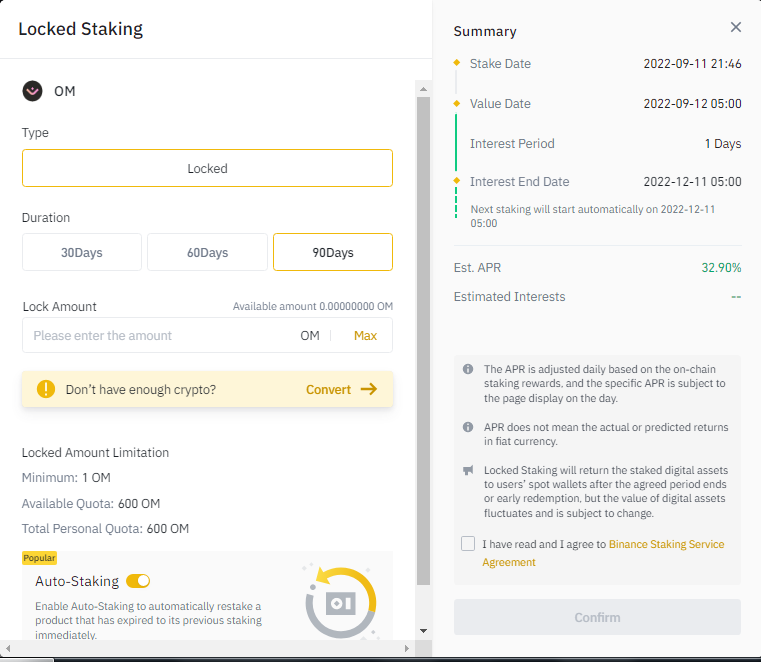Click the Convert arrow icon
761x662 pixels.
pyautogui.click(x=369, y=389)
